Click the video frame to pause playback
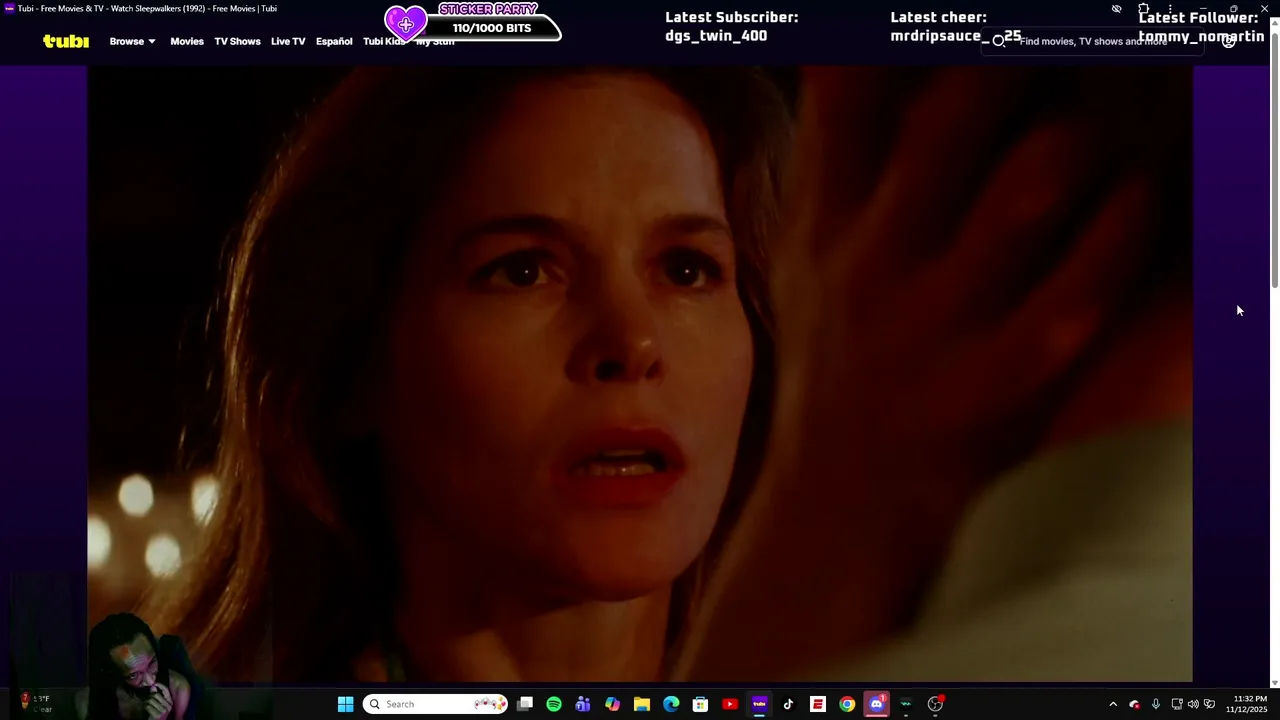The height and width of the screenshot is (720, 1280). (x=640, y=373)
